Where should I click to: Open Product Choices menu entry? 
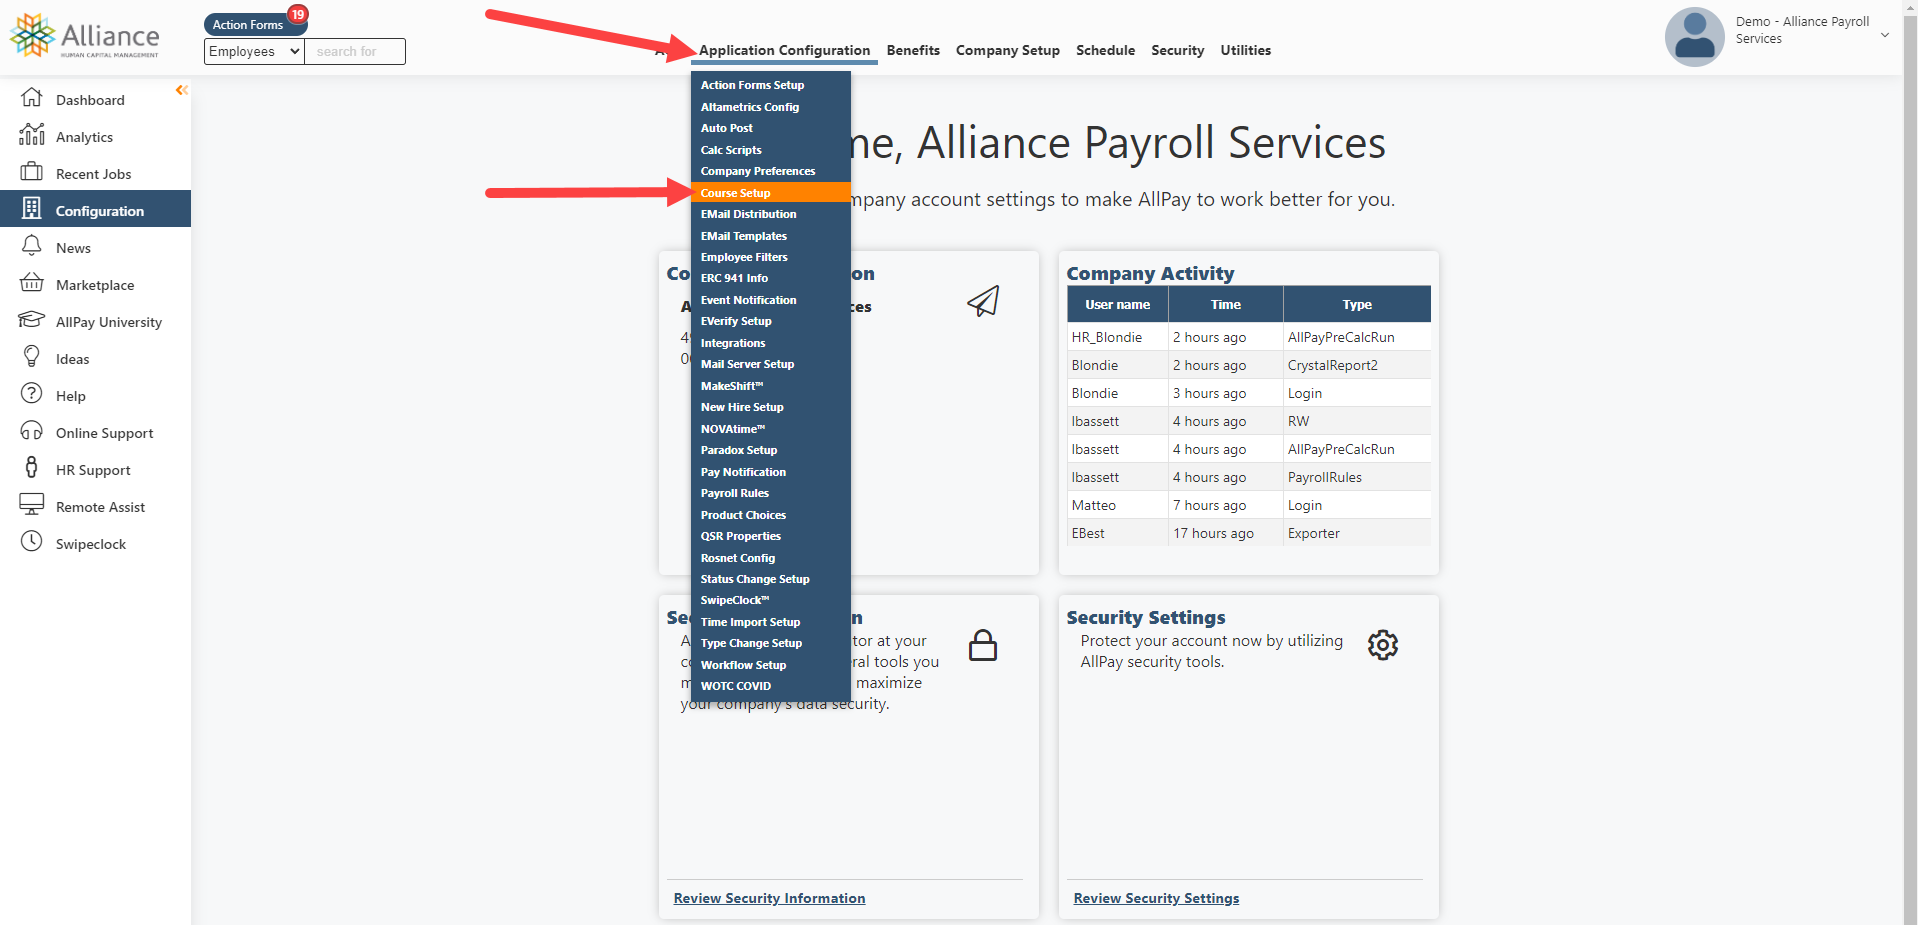[771, 515]
